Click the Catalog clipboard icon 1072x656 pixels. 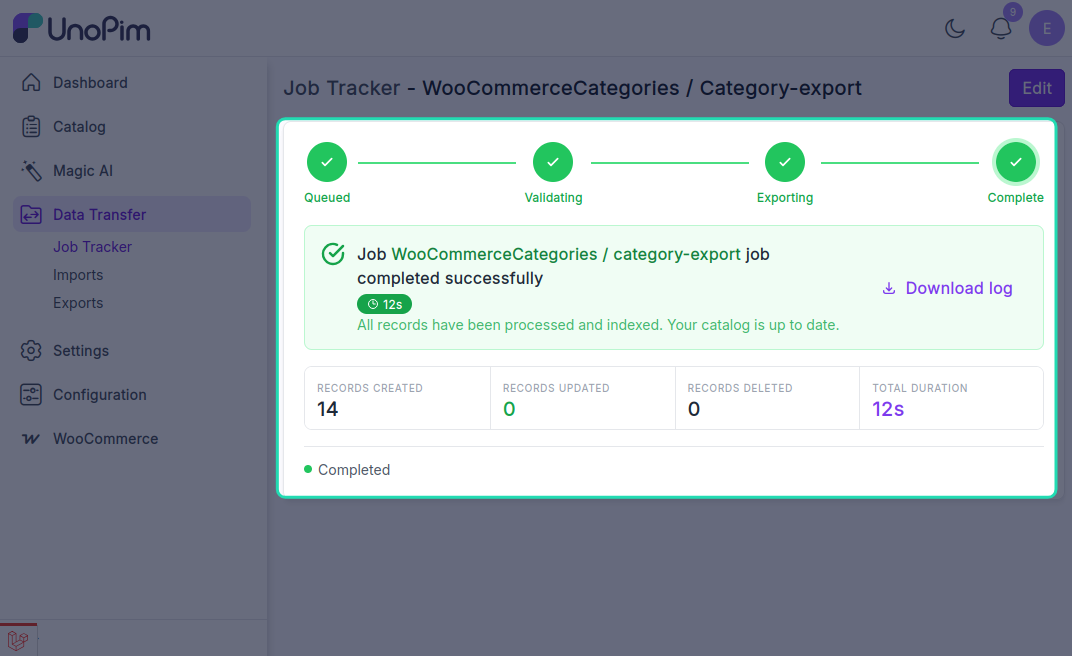pos(31,126)
